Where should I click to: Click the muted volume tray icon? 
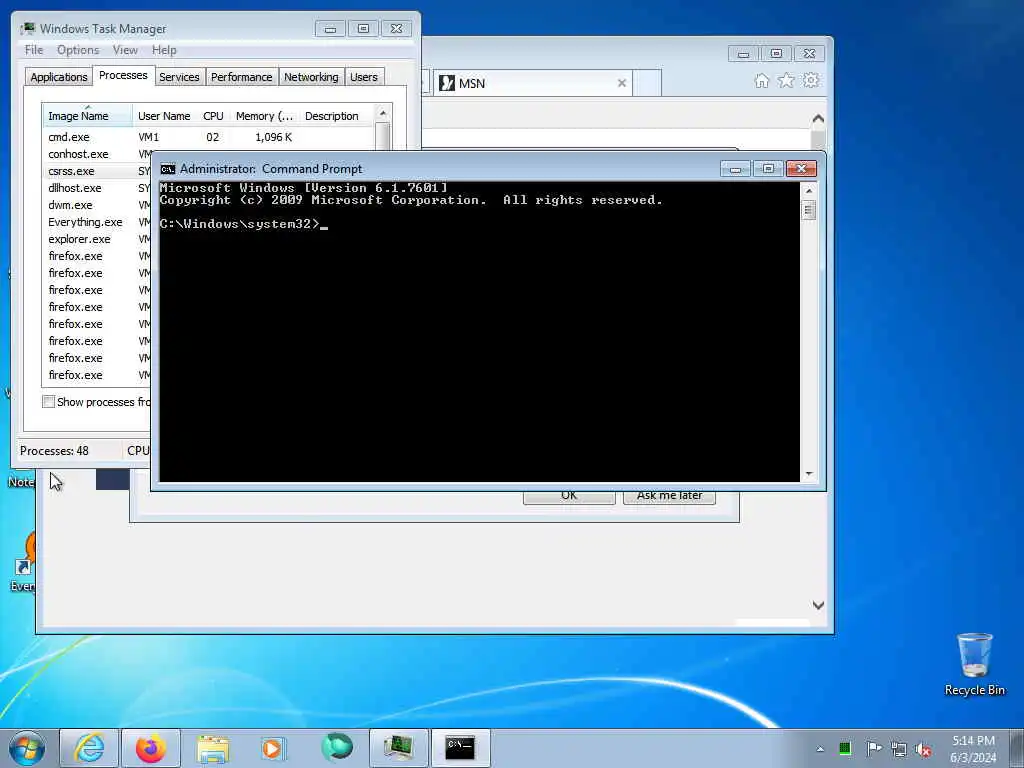point(923,749)
